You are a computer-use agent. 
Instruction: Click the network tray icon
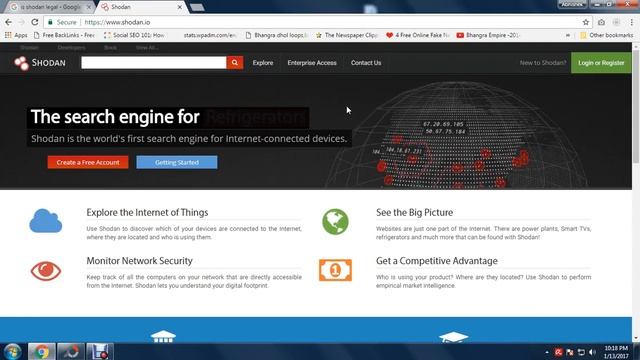[581, 352]
